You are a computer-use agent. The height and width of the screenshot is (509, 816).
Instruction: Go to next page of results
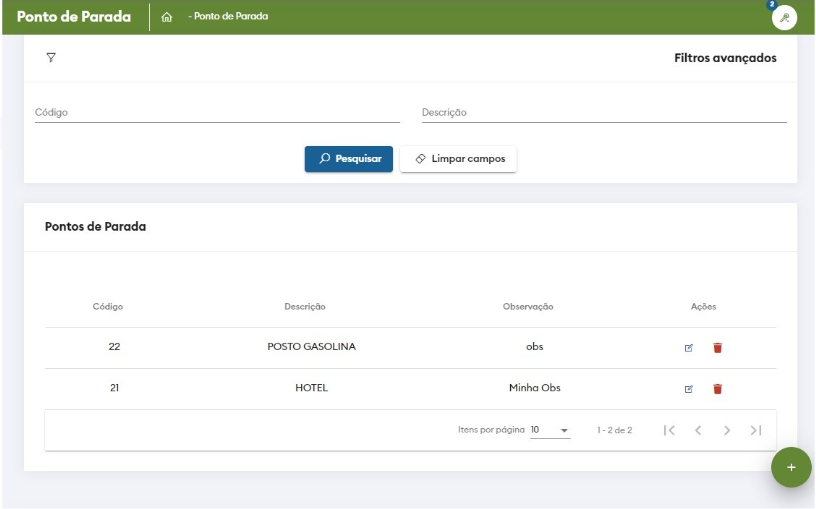click(x=727, y=430)
